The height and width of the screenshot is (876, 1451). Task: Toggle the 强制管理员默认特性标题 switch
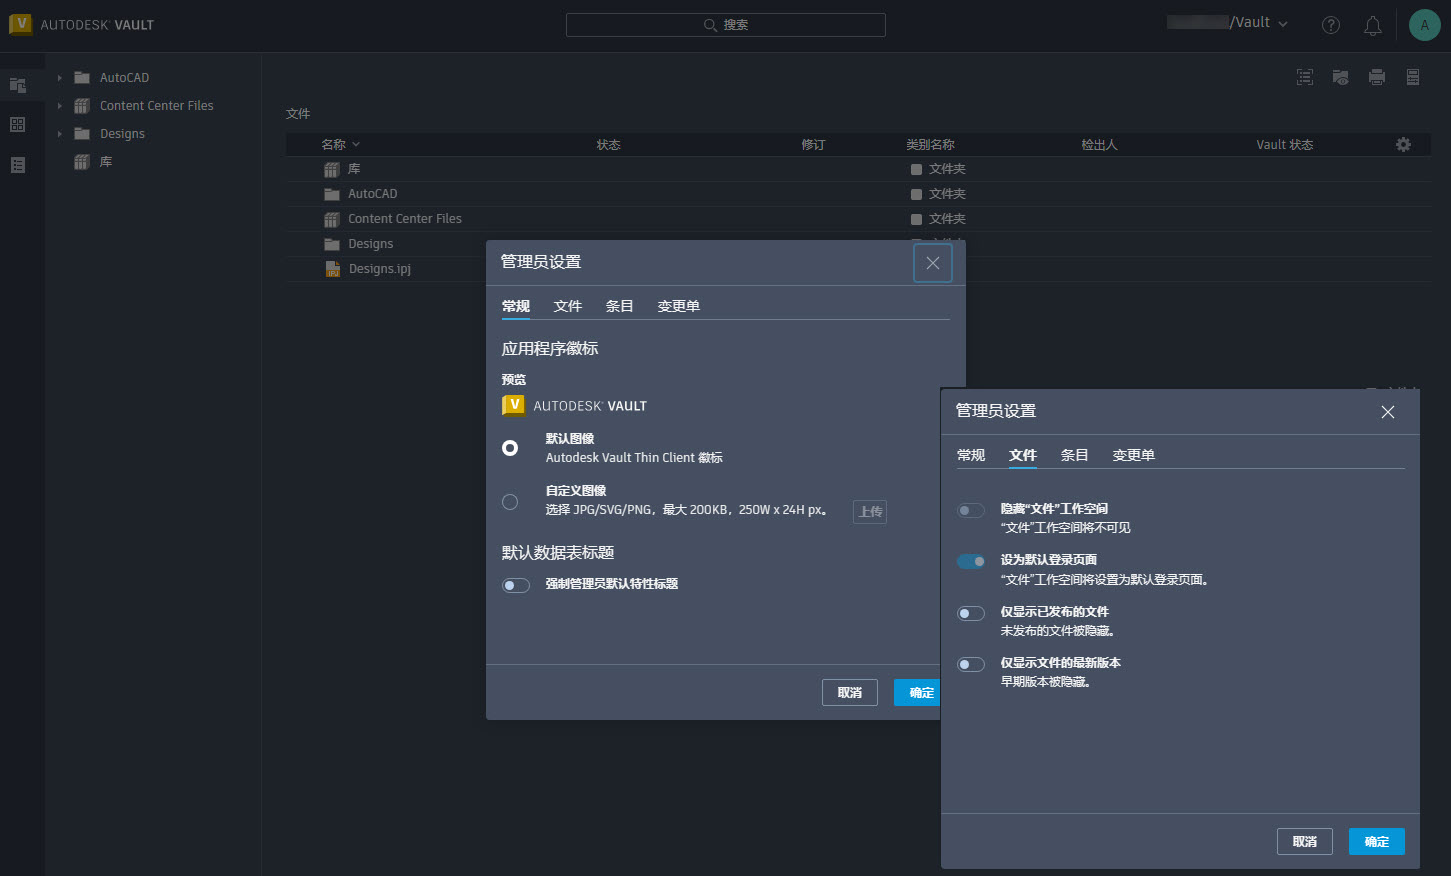coord(516,585)
